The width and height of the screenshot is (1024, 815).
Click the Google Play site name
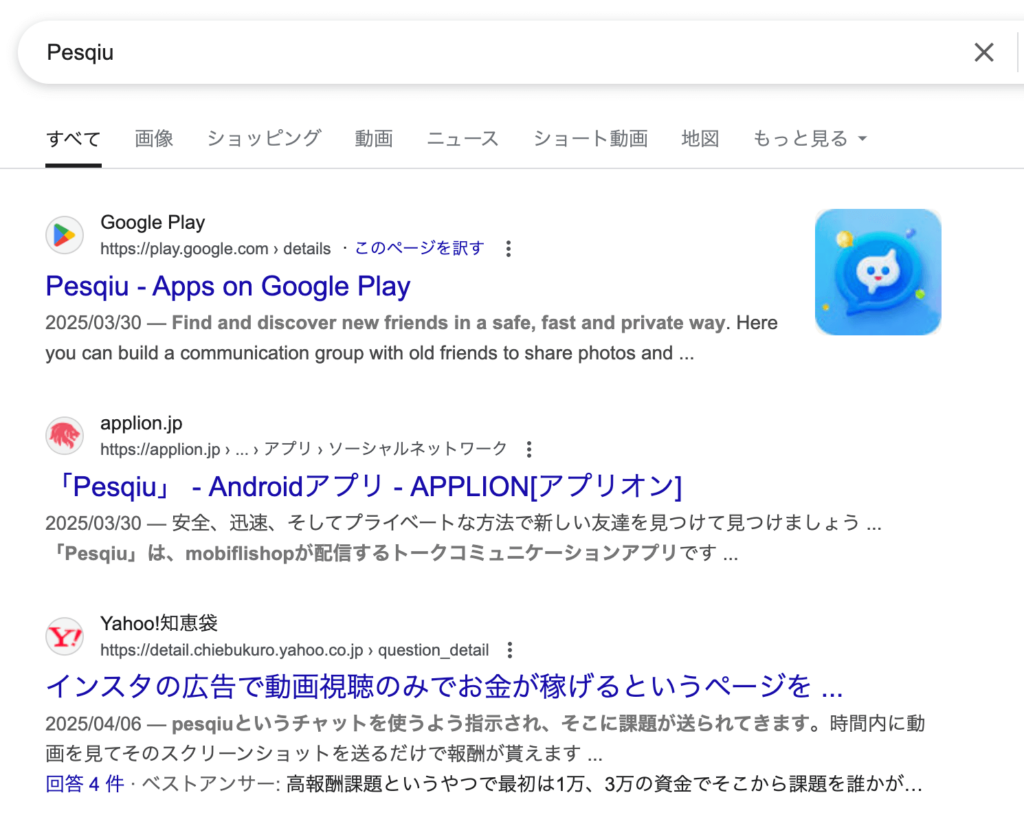153,223
